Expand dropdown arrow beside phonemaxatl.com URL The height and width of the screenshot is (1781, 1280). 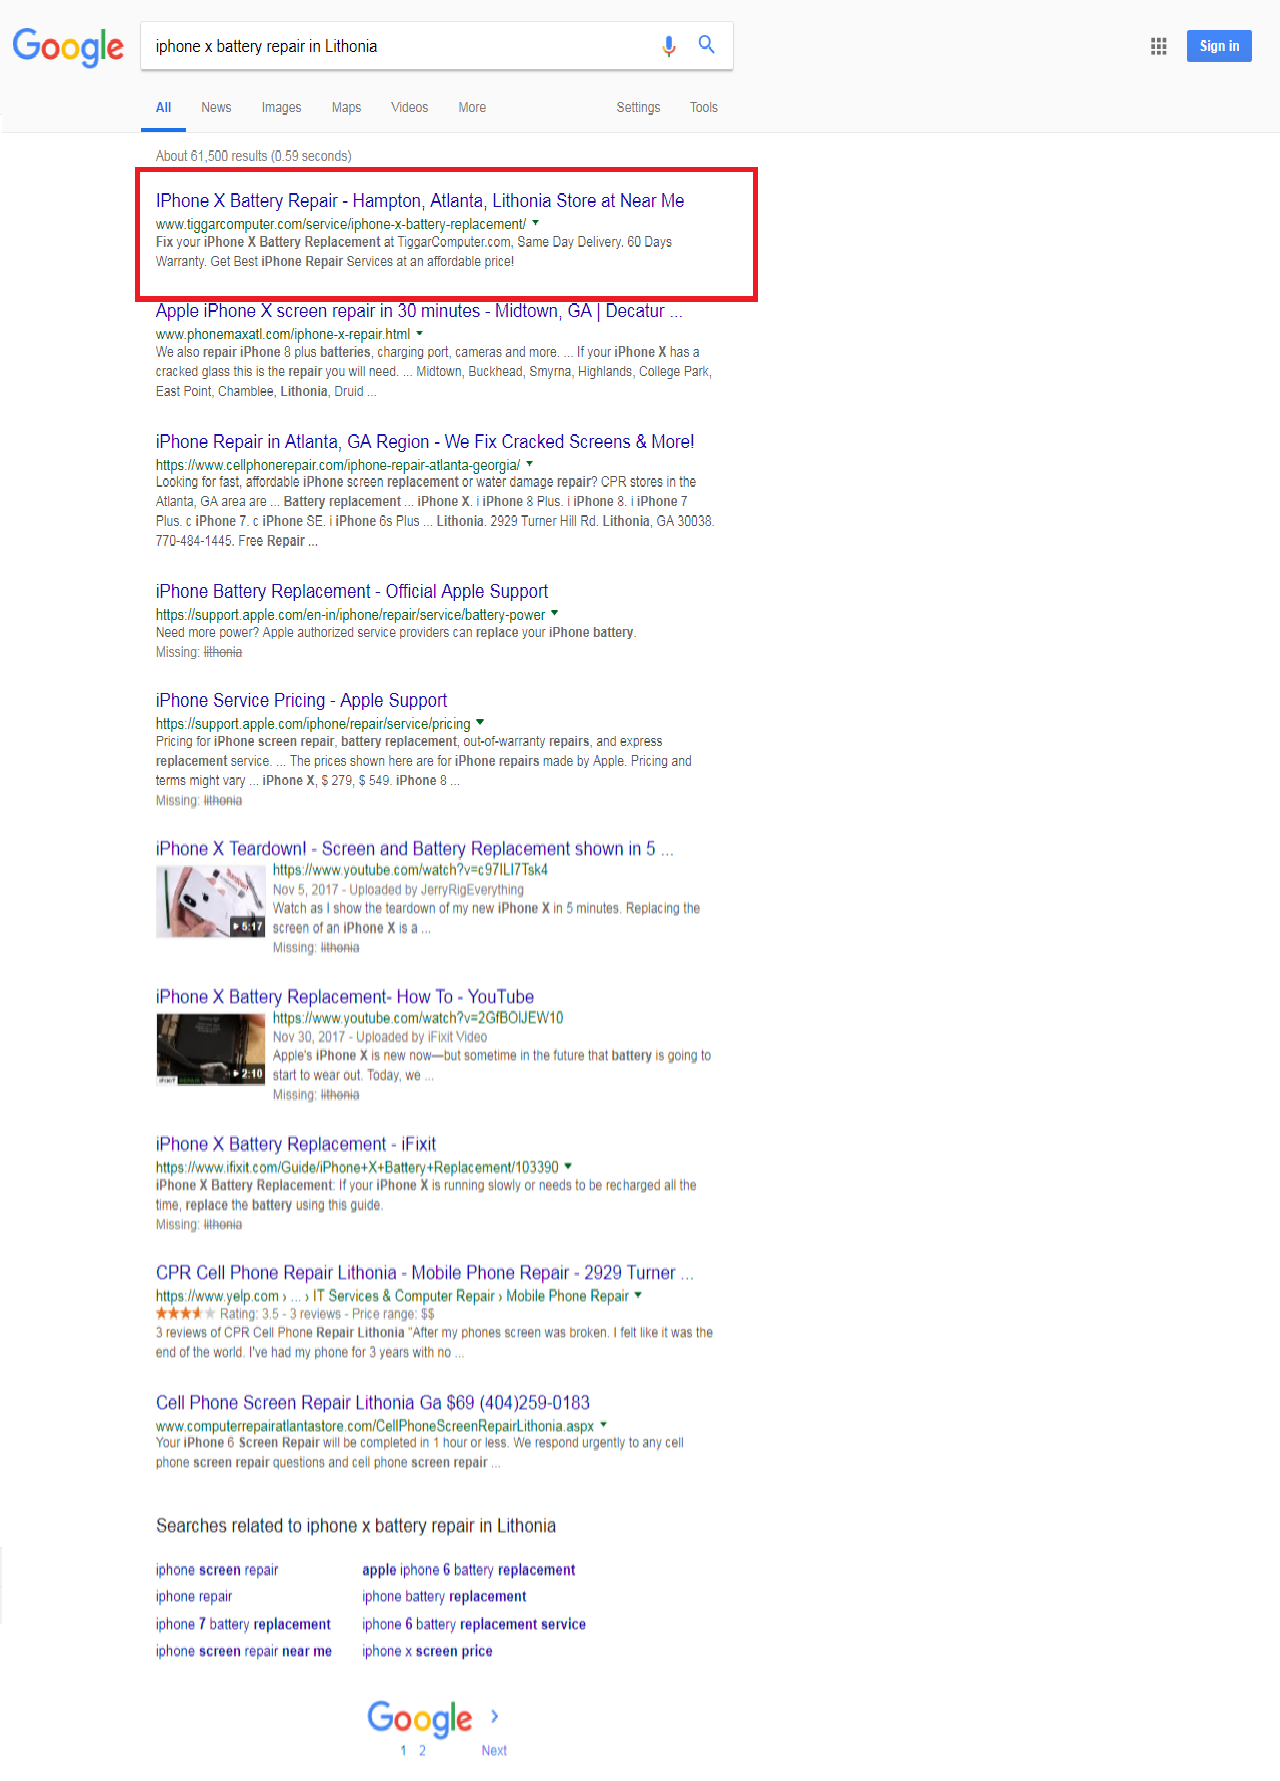click(x=420, y=334)
